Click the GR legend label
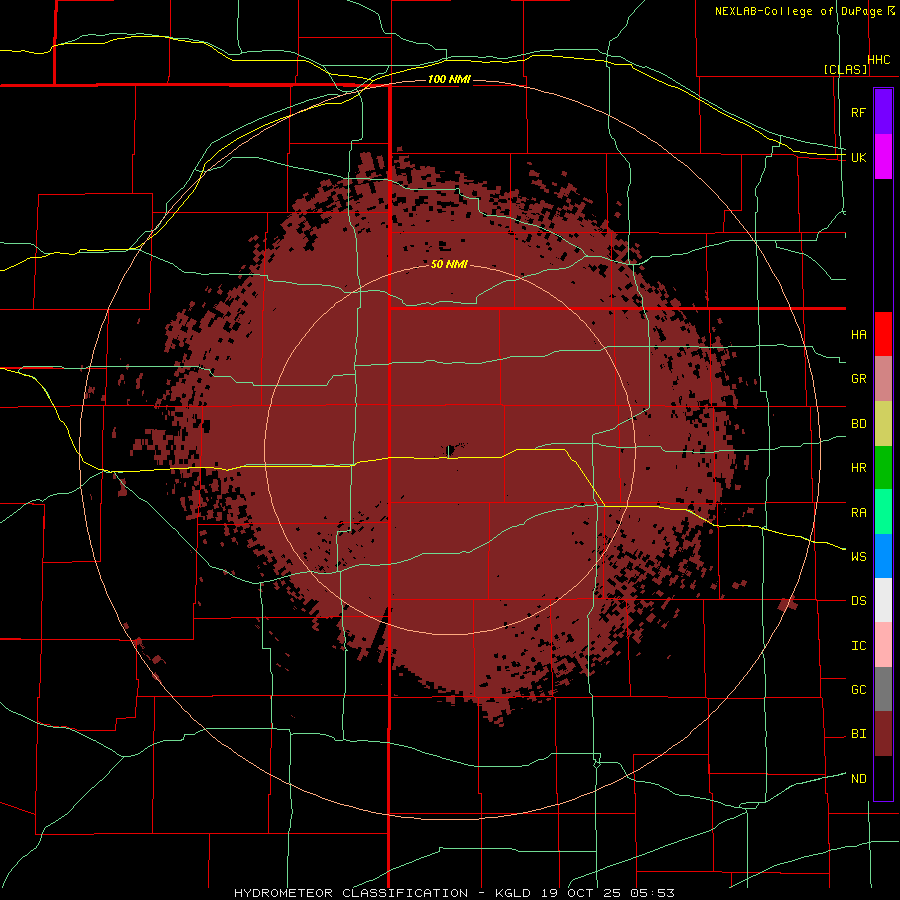The height and width of the screenshot is (900, 900). (x=858, y=379)
